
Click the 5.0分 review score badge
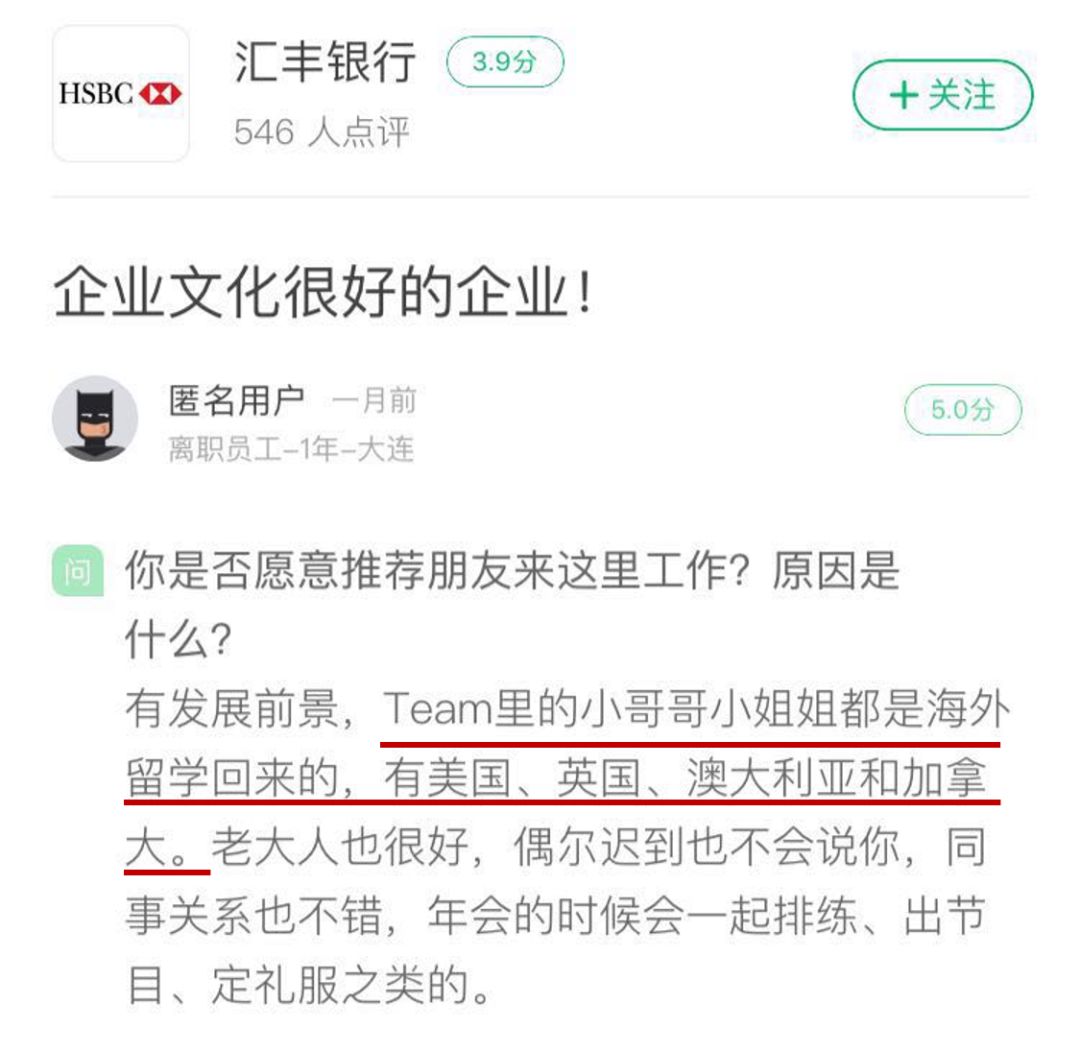tap(962, 410)
